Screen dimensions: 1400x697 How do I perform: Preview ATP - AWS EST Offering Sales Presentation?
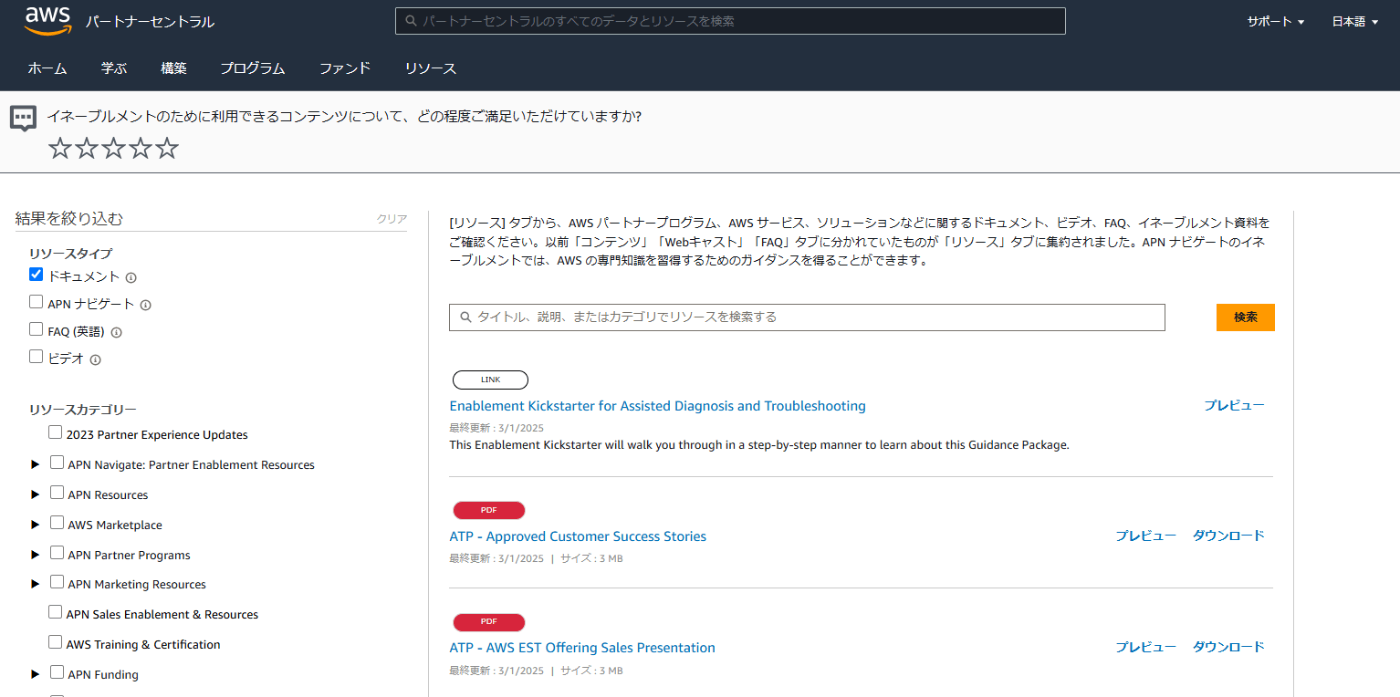(1146, 647)
